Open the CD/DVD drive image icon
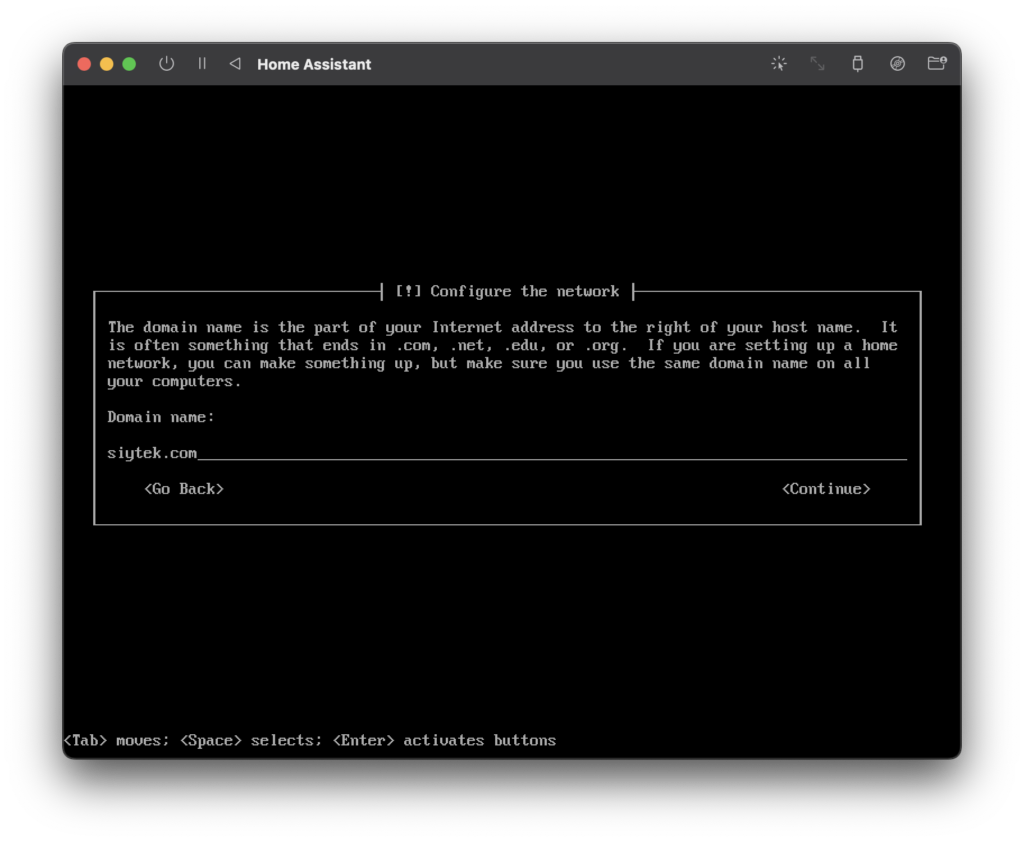The image size is (1024, 842). point(897,63)
